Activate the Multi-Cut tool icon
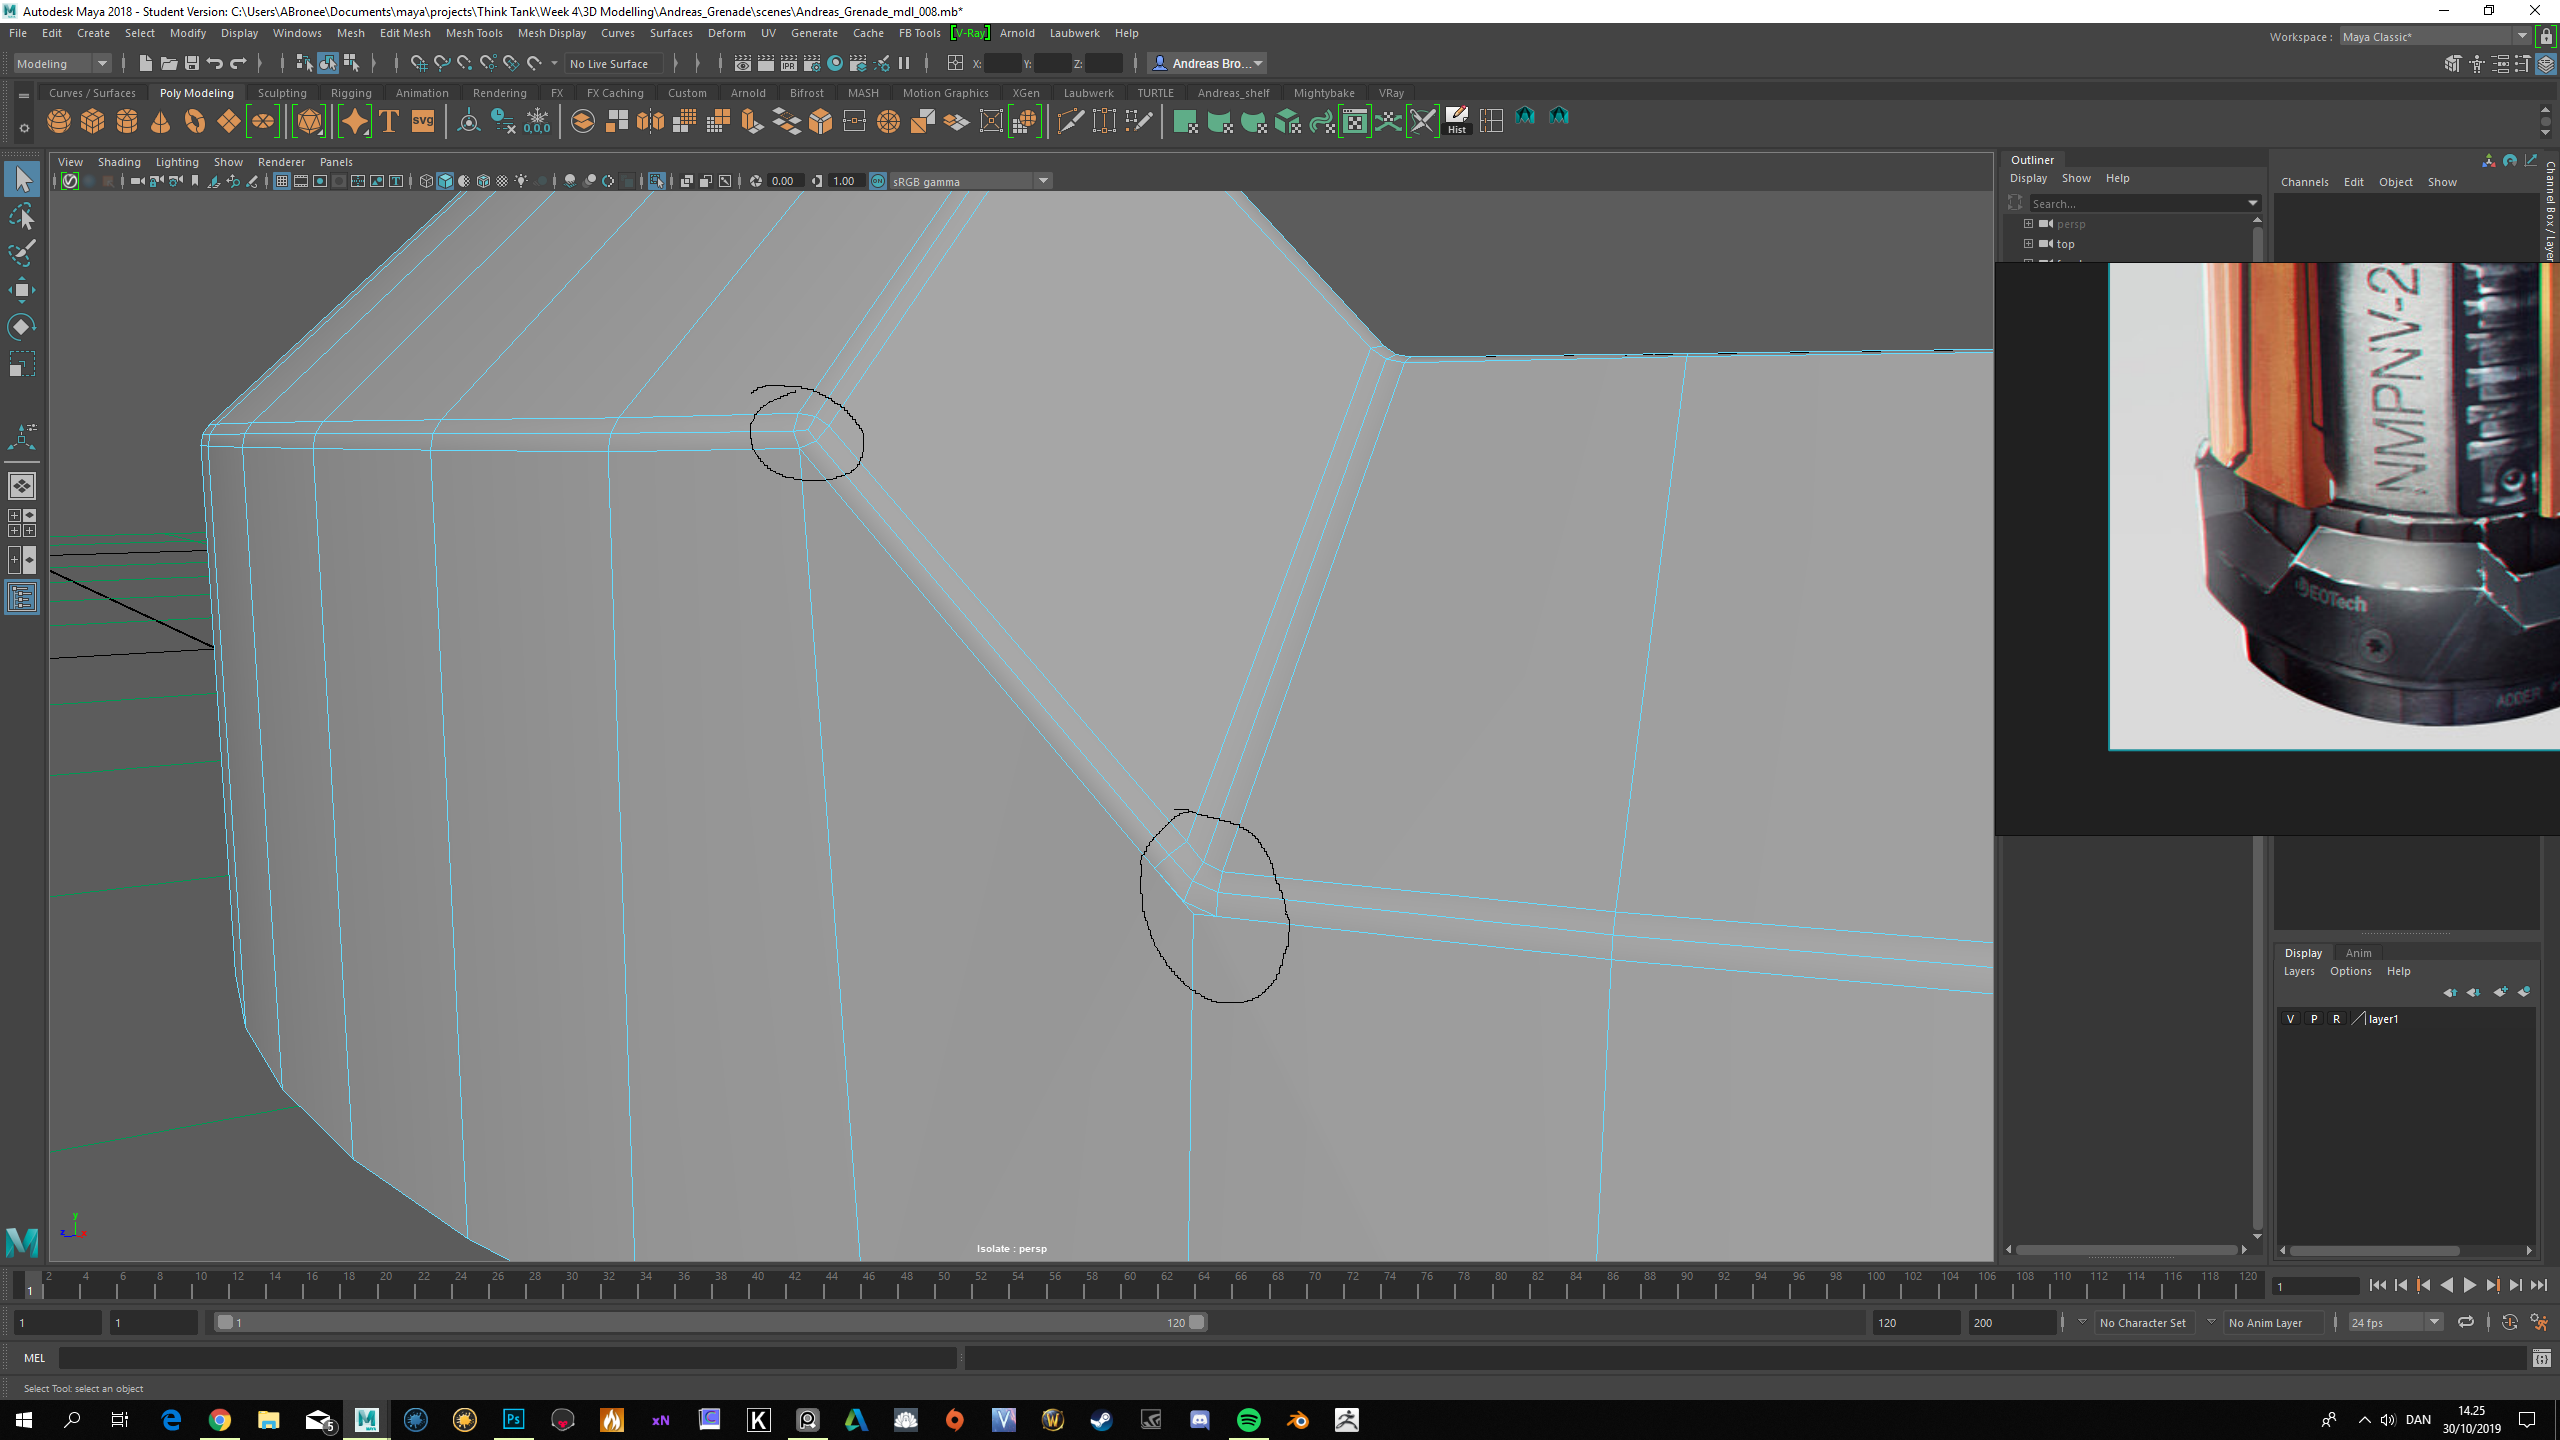Viewport: 2560px width, 1440px height. click(x=1070, y=122)
